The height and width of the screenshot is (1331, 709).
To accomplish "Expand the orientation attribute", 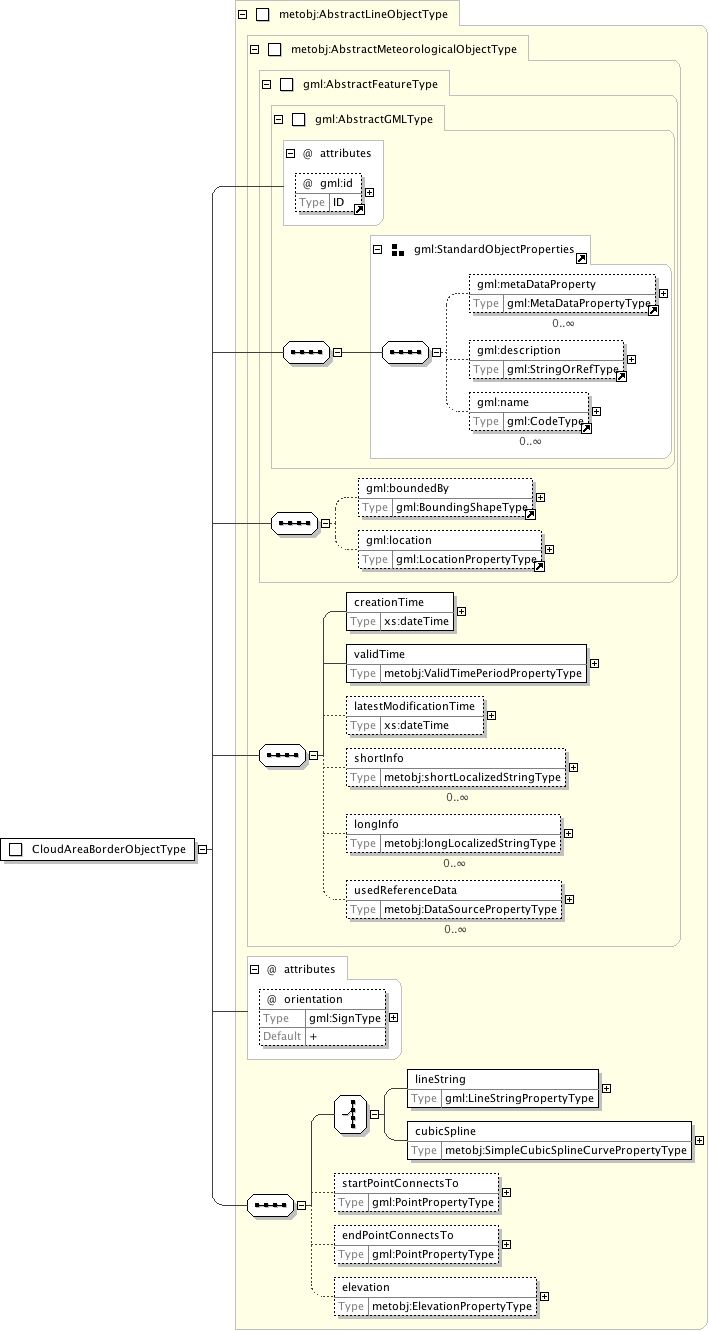I will pos(393,1018).
